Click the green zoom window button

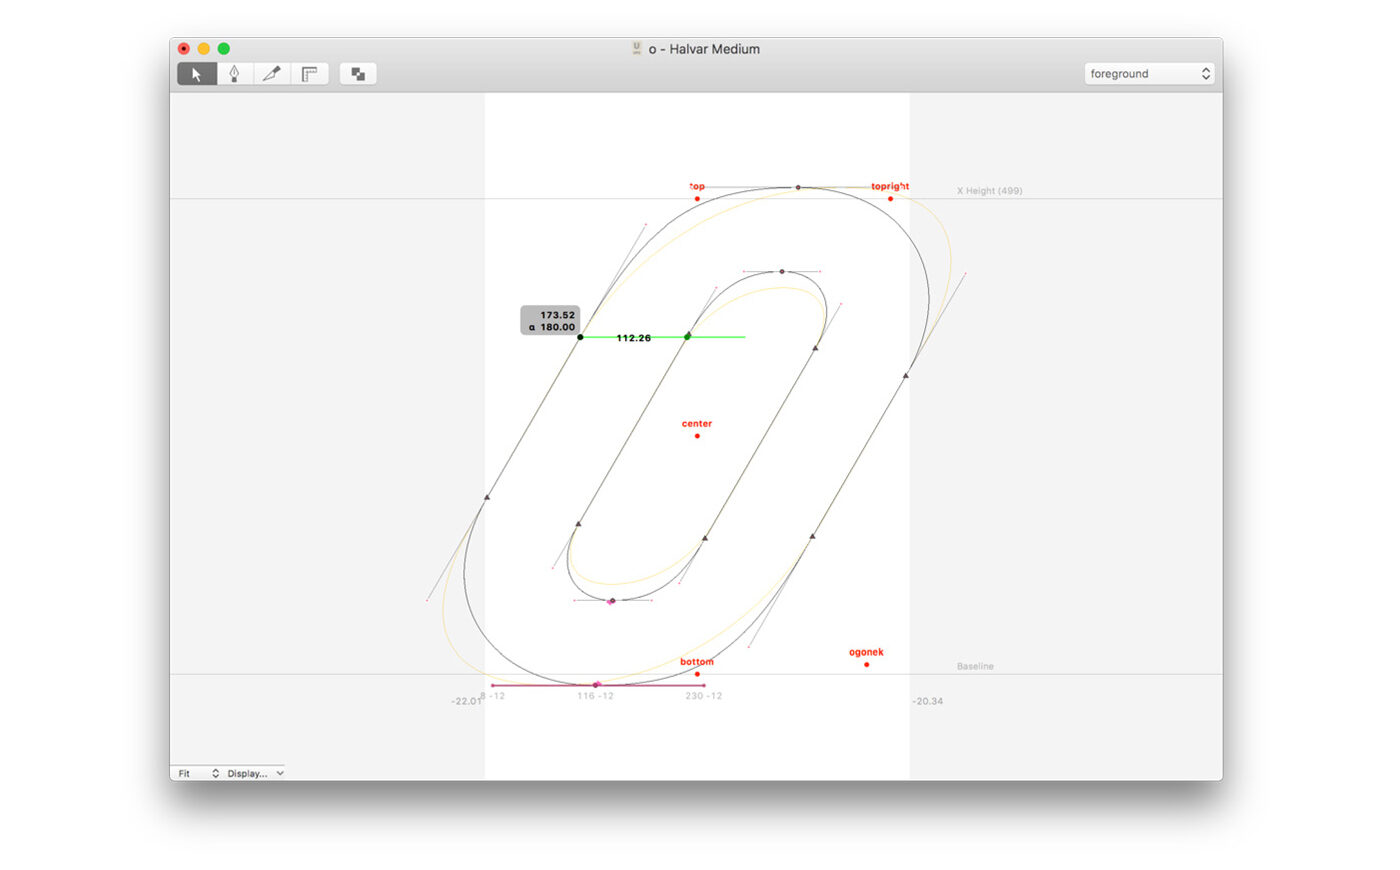click(224, 48)
